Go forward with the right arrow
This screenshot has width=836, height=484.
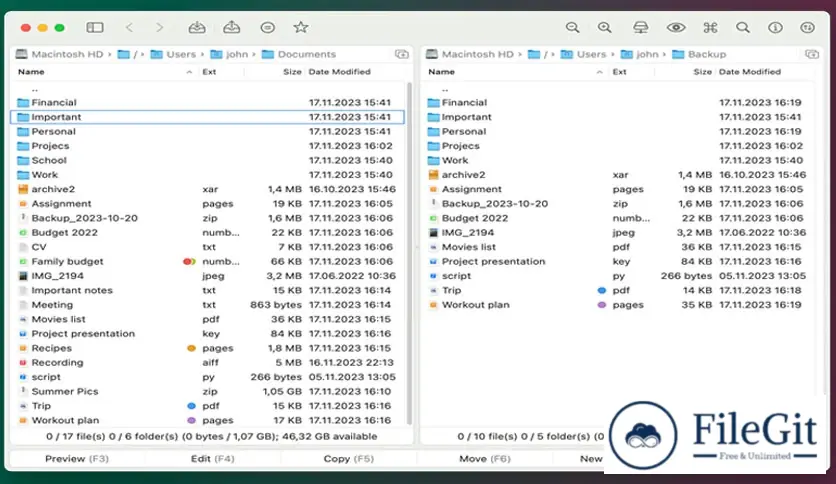click(x=159, y=27)
